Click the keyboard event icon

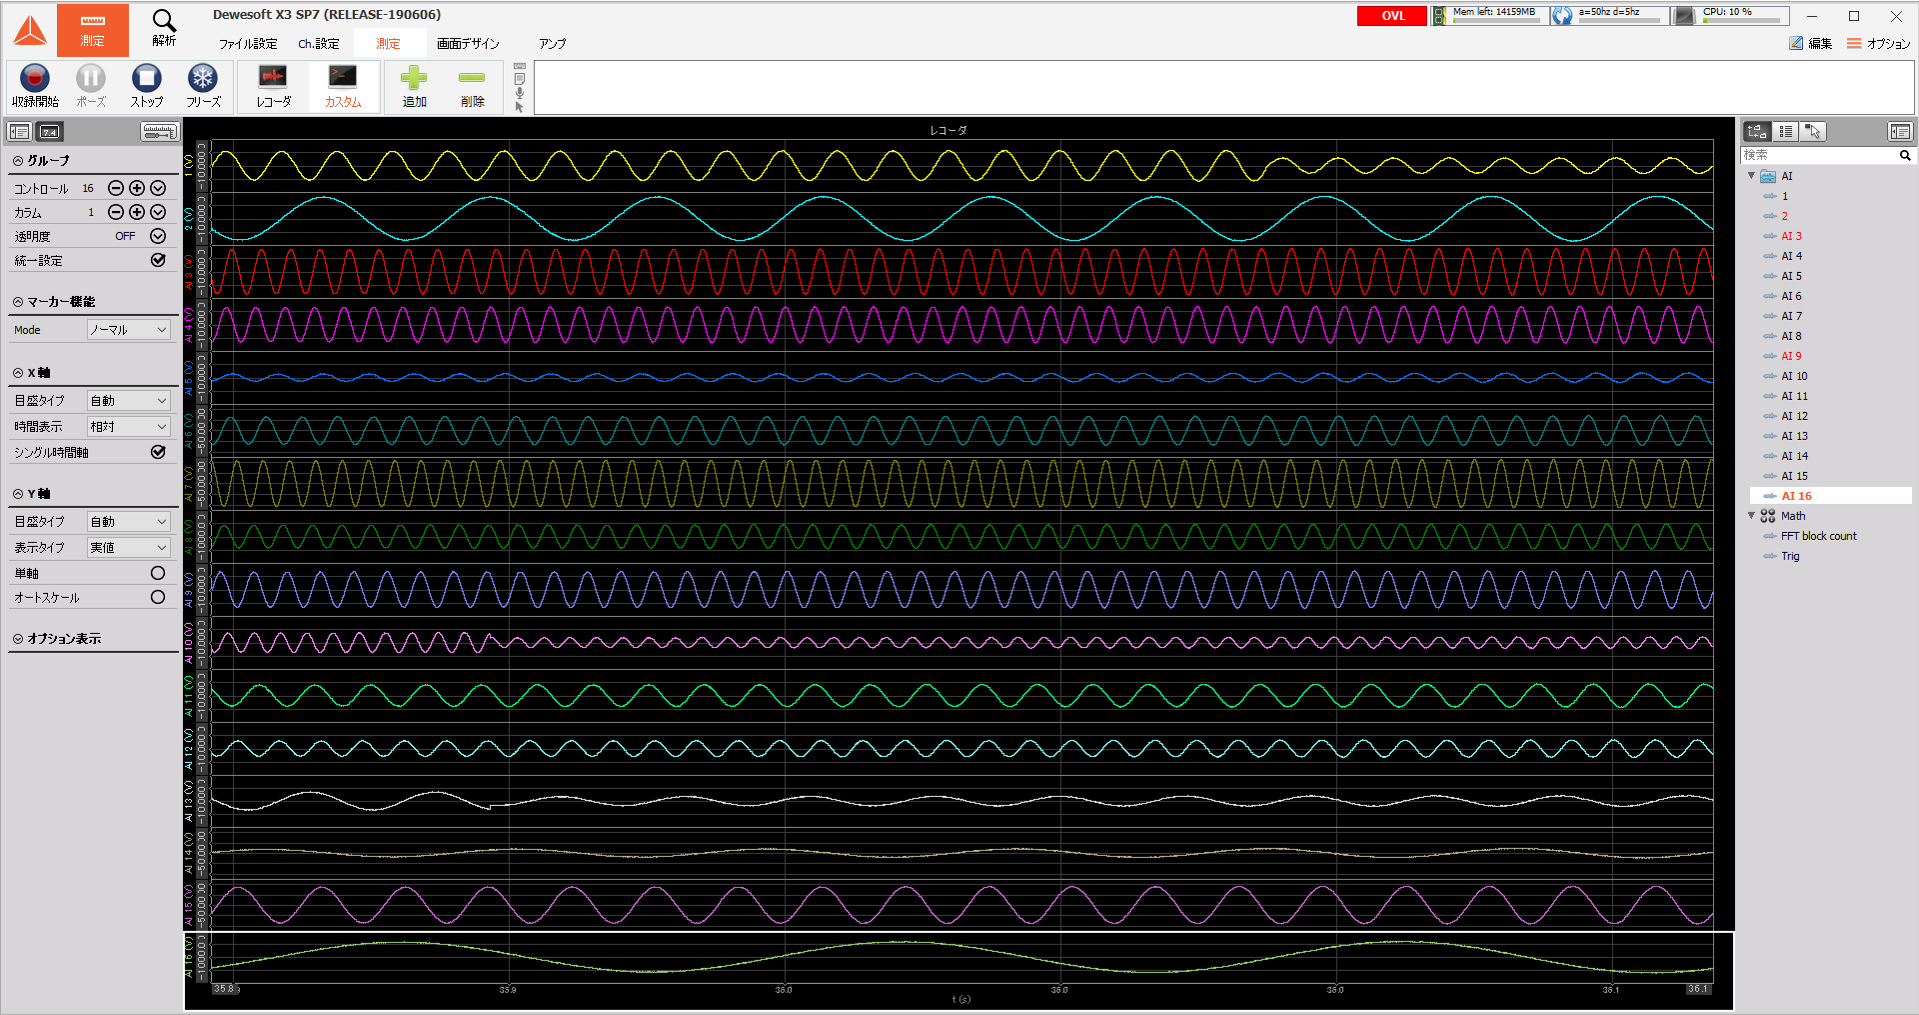519,67
